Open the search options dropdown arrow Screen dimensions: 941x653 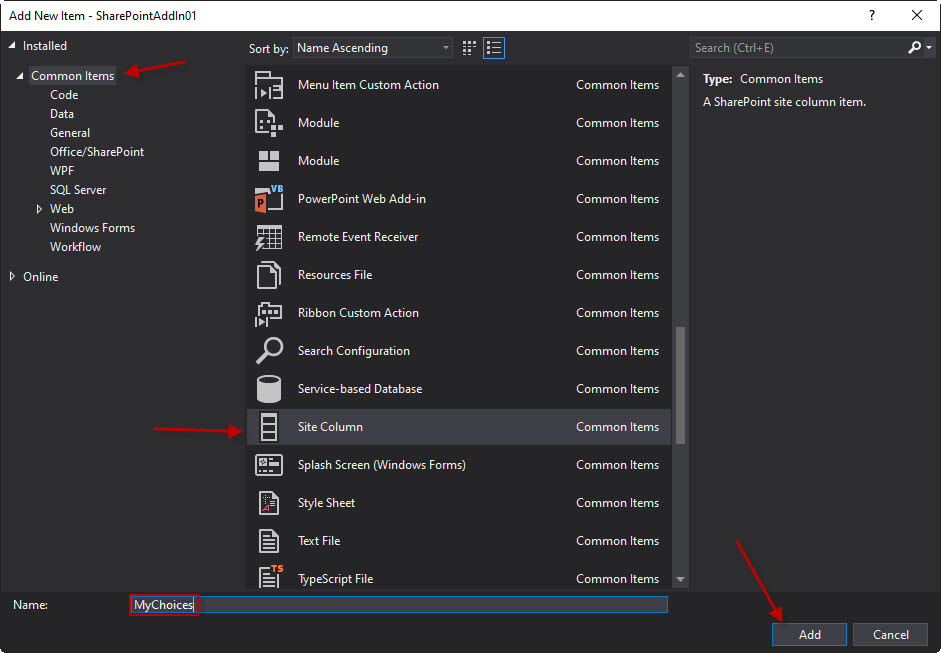coord(929,47)
